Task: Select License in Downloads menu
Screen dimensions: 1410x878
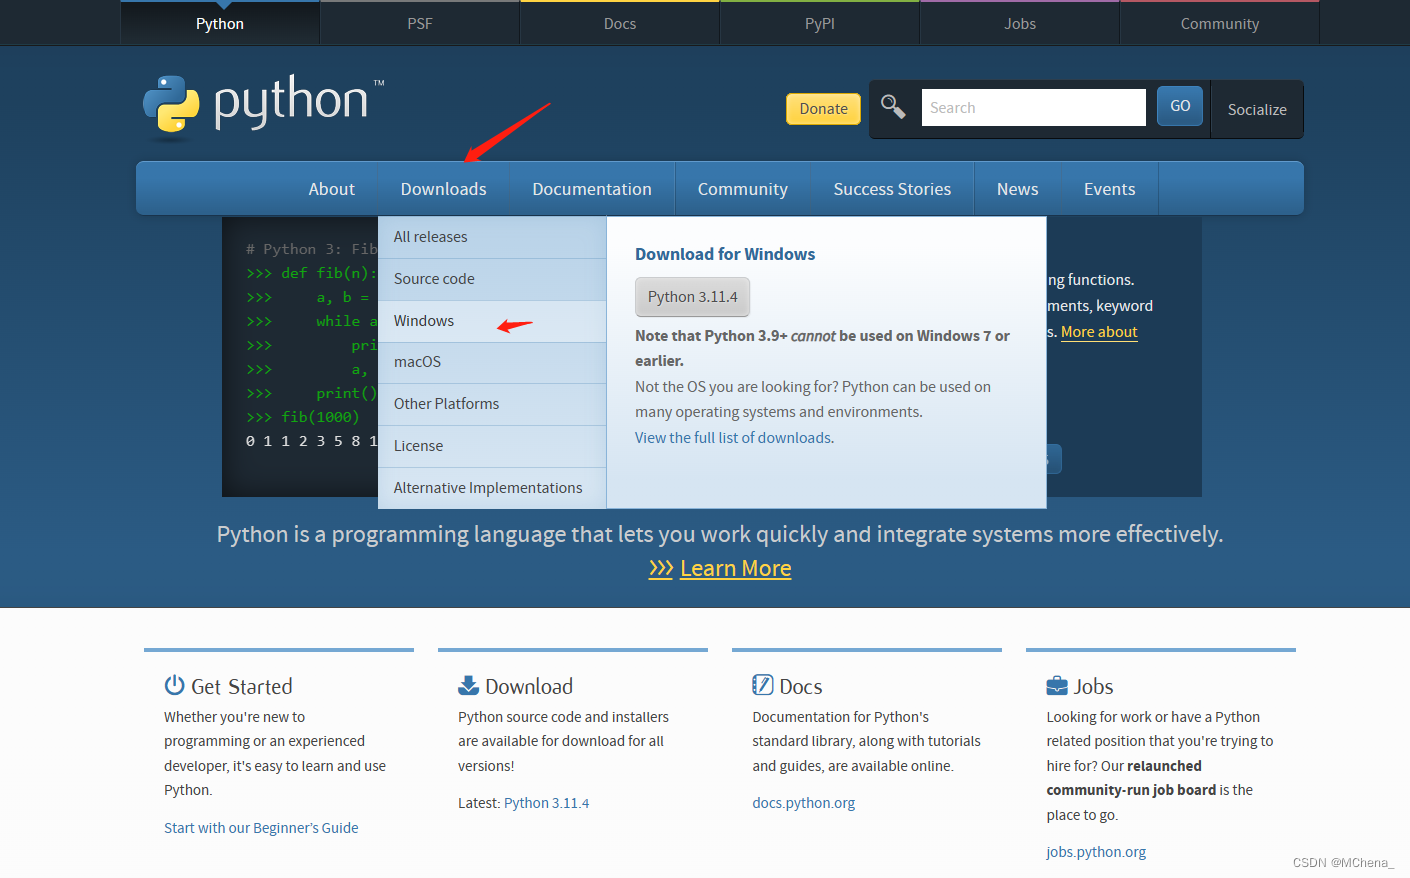Action: [x=492, y=446]
